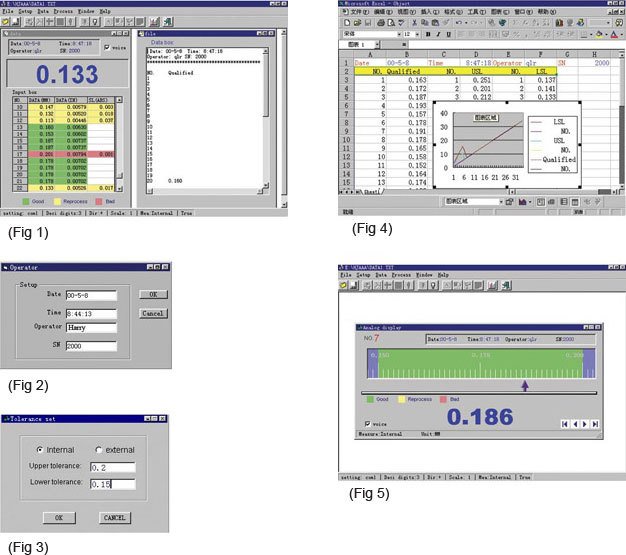
Task: Click the Print Preview icon in Excel
Action: tap(391, 23)
